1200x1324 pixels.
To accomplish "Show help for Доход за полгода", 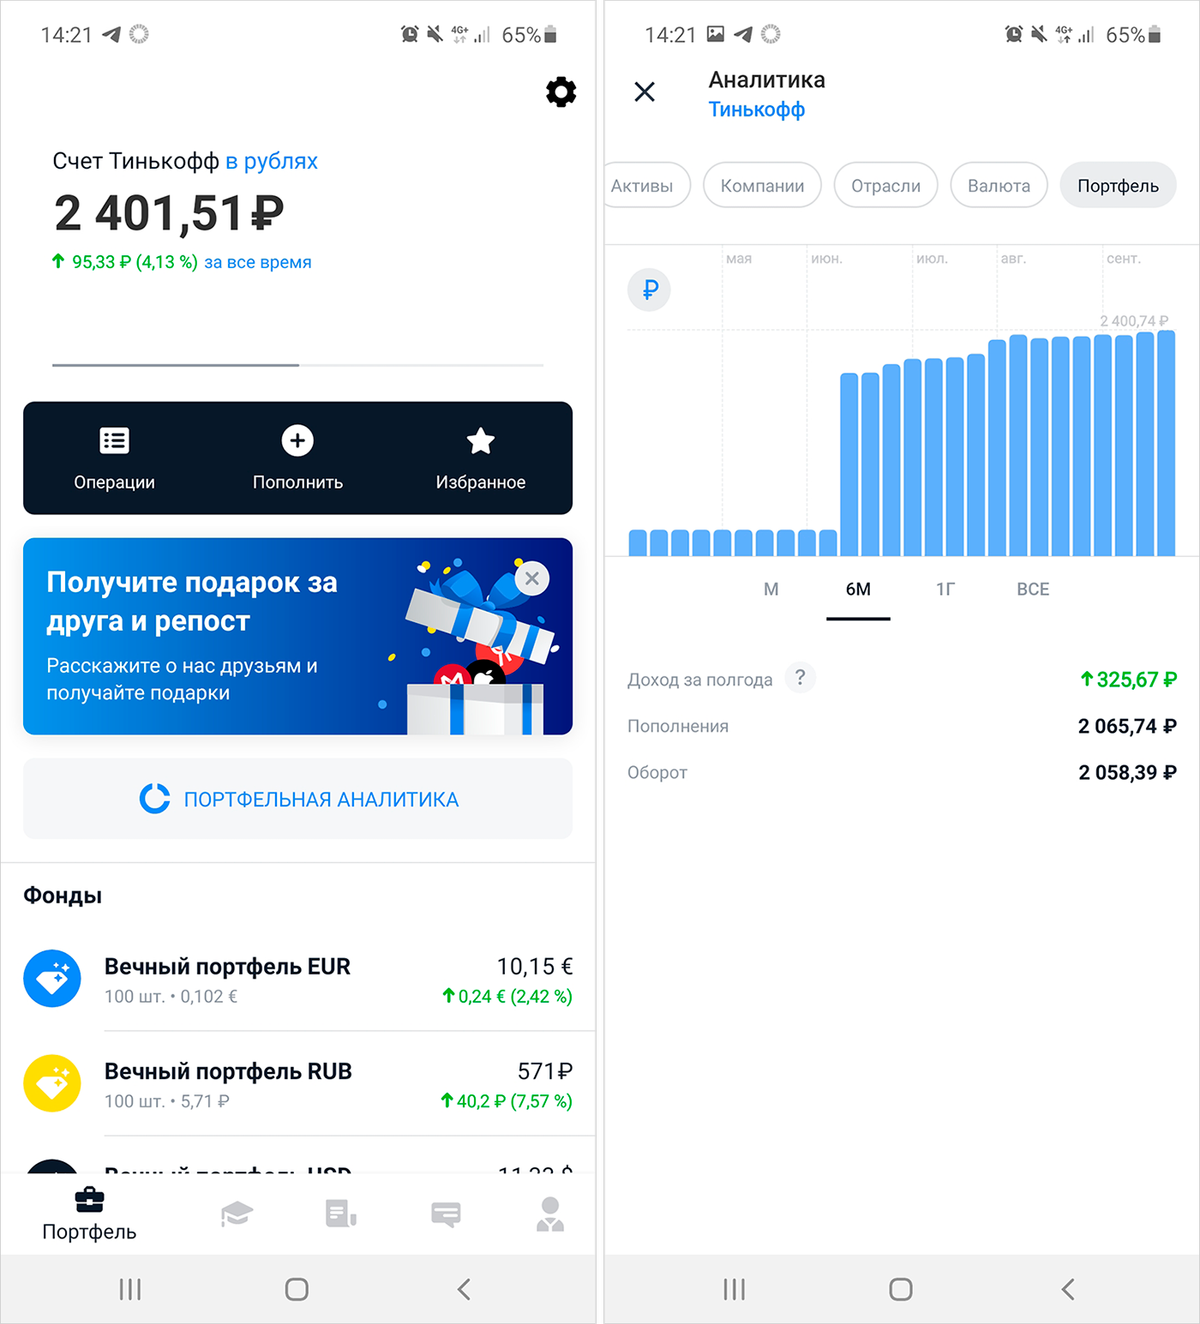I will point(800,678).
